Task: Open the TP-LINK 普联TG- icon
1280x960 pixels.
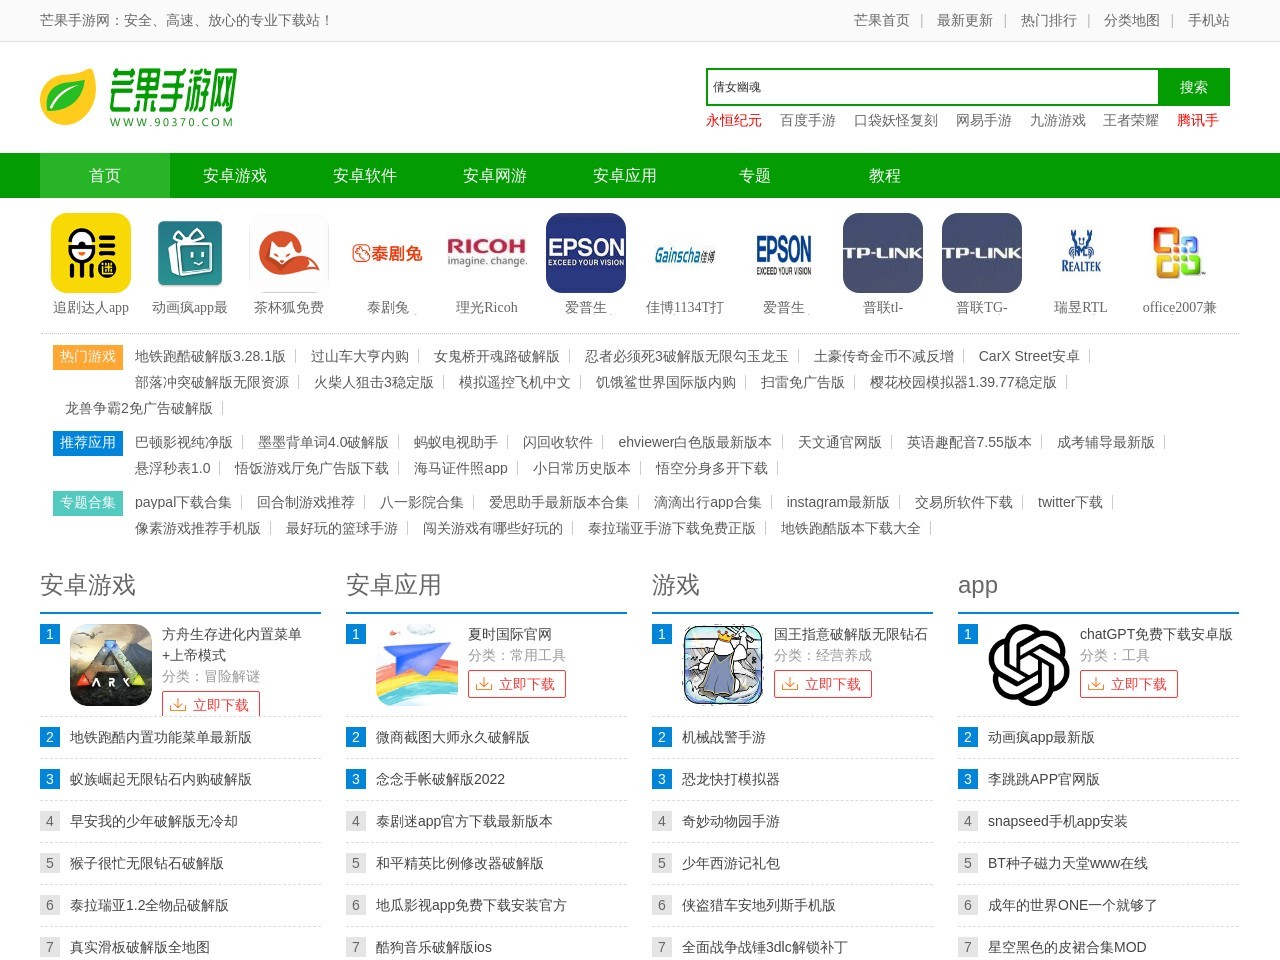Action: (x=982, y=253)
